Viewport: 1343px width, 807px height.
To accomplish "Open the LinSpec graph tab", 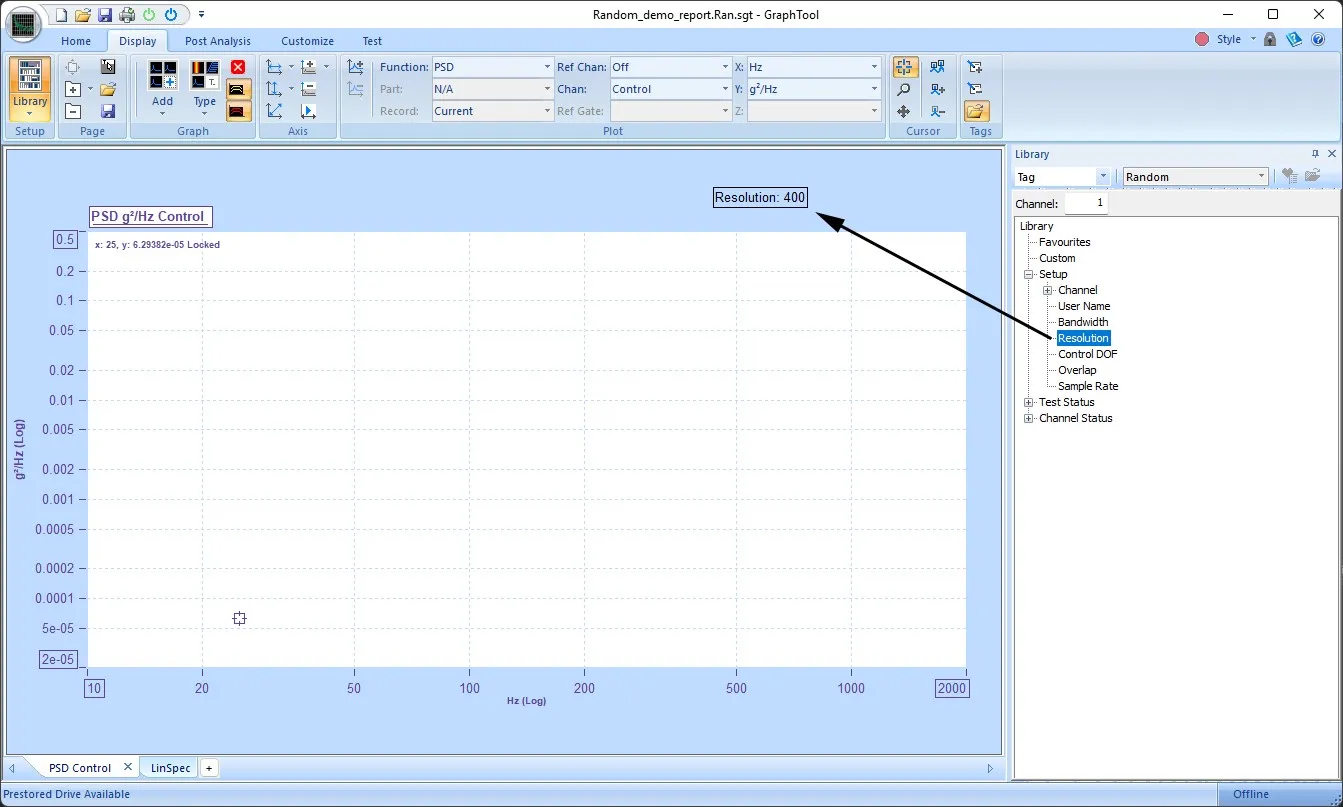I will 168,767.
